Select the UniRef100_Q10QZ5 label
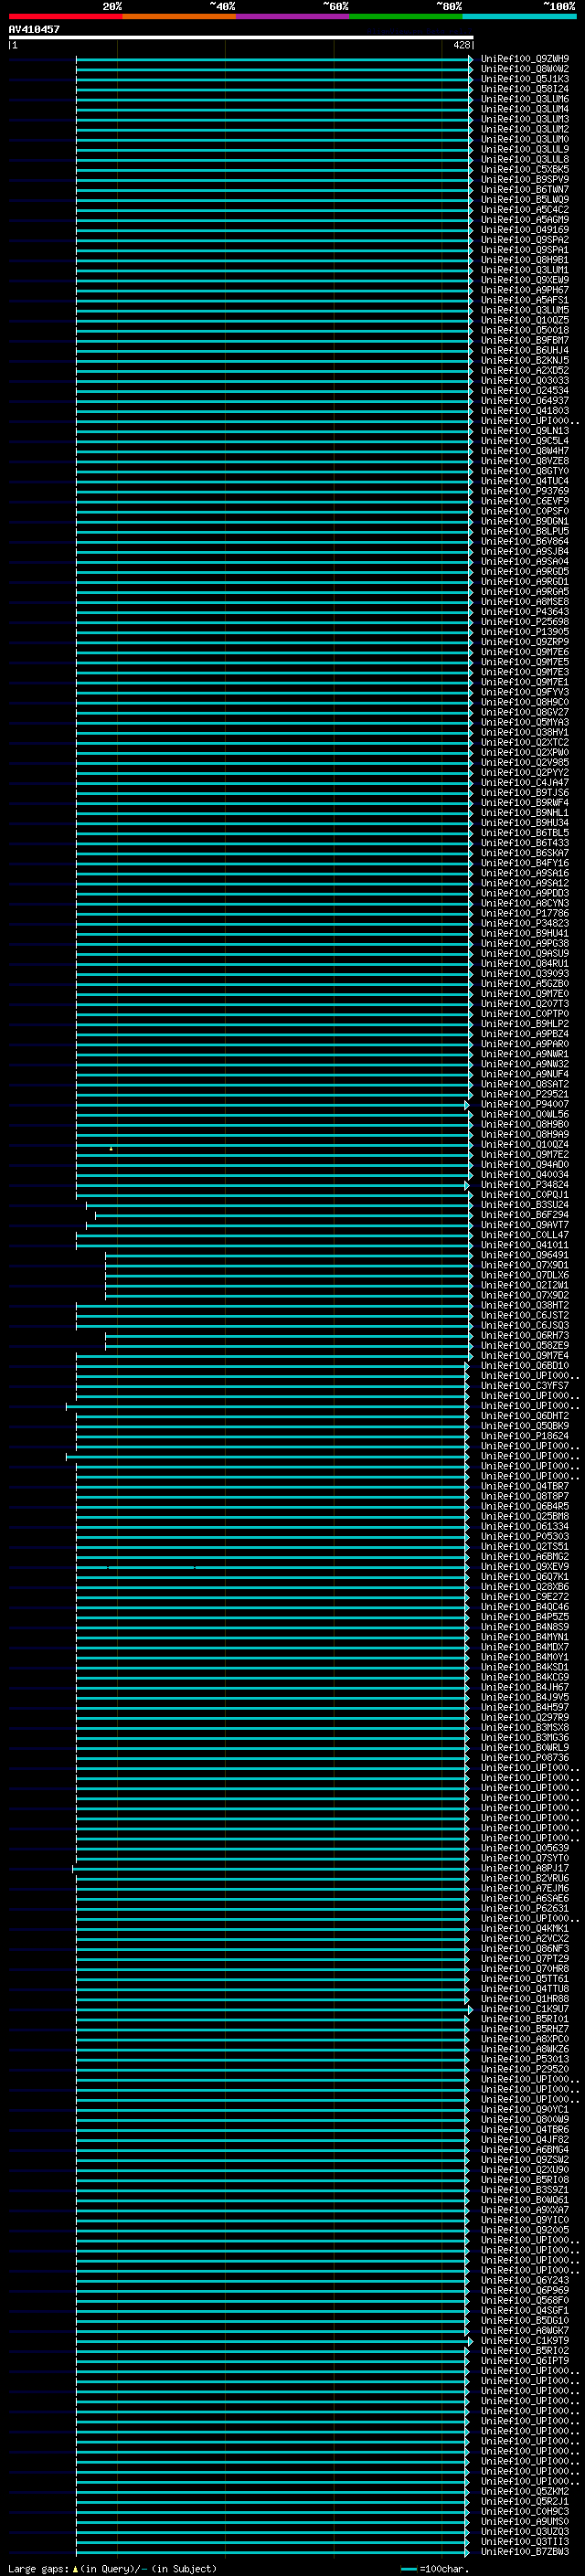585x2576 pixels. click(525, 320)
